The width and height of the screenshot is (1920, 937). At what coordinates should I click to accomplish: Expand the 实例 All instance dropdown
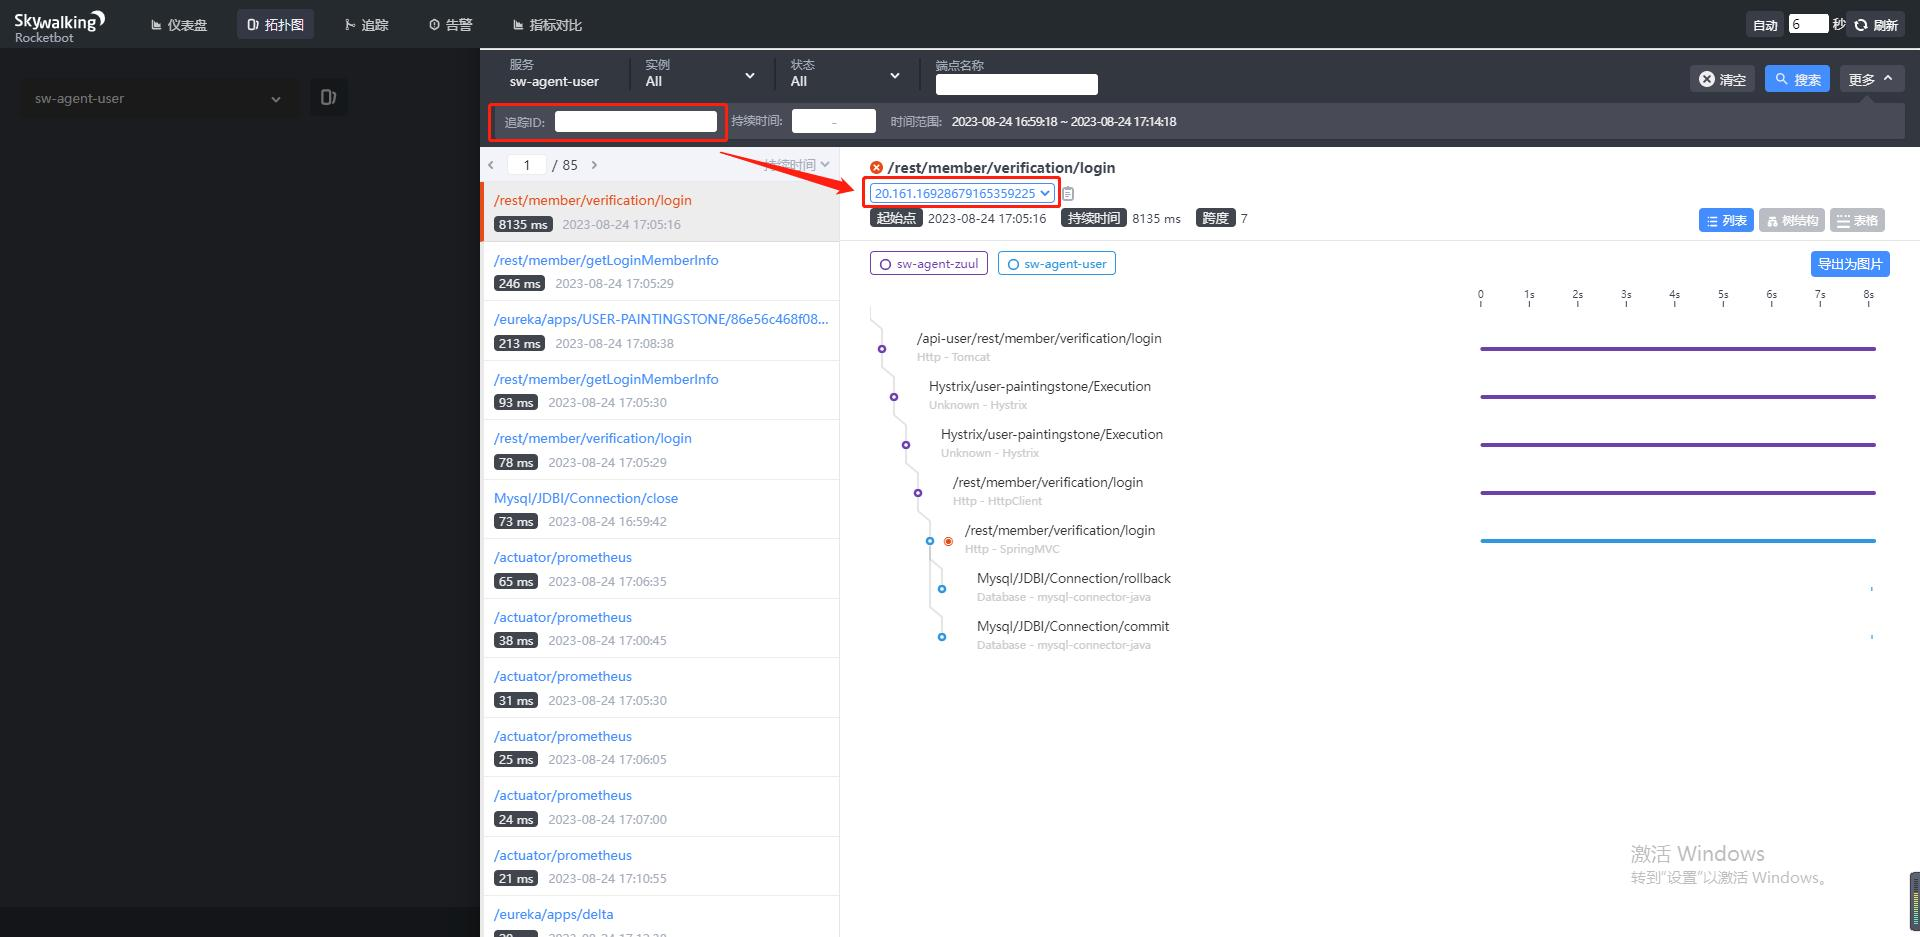pyautogui.click(x=700, y=73)
